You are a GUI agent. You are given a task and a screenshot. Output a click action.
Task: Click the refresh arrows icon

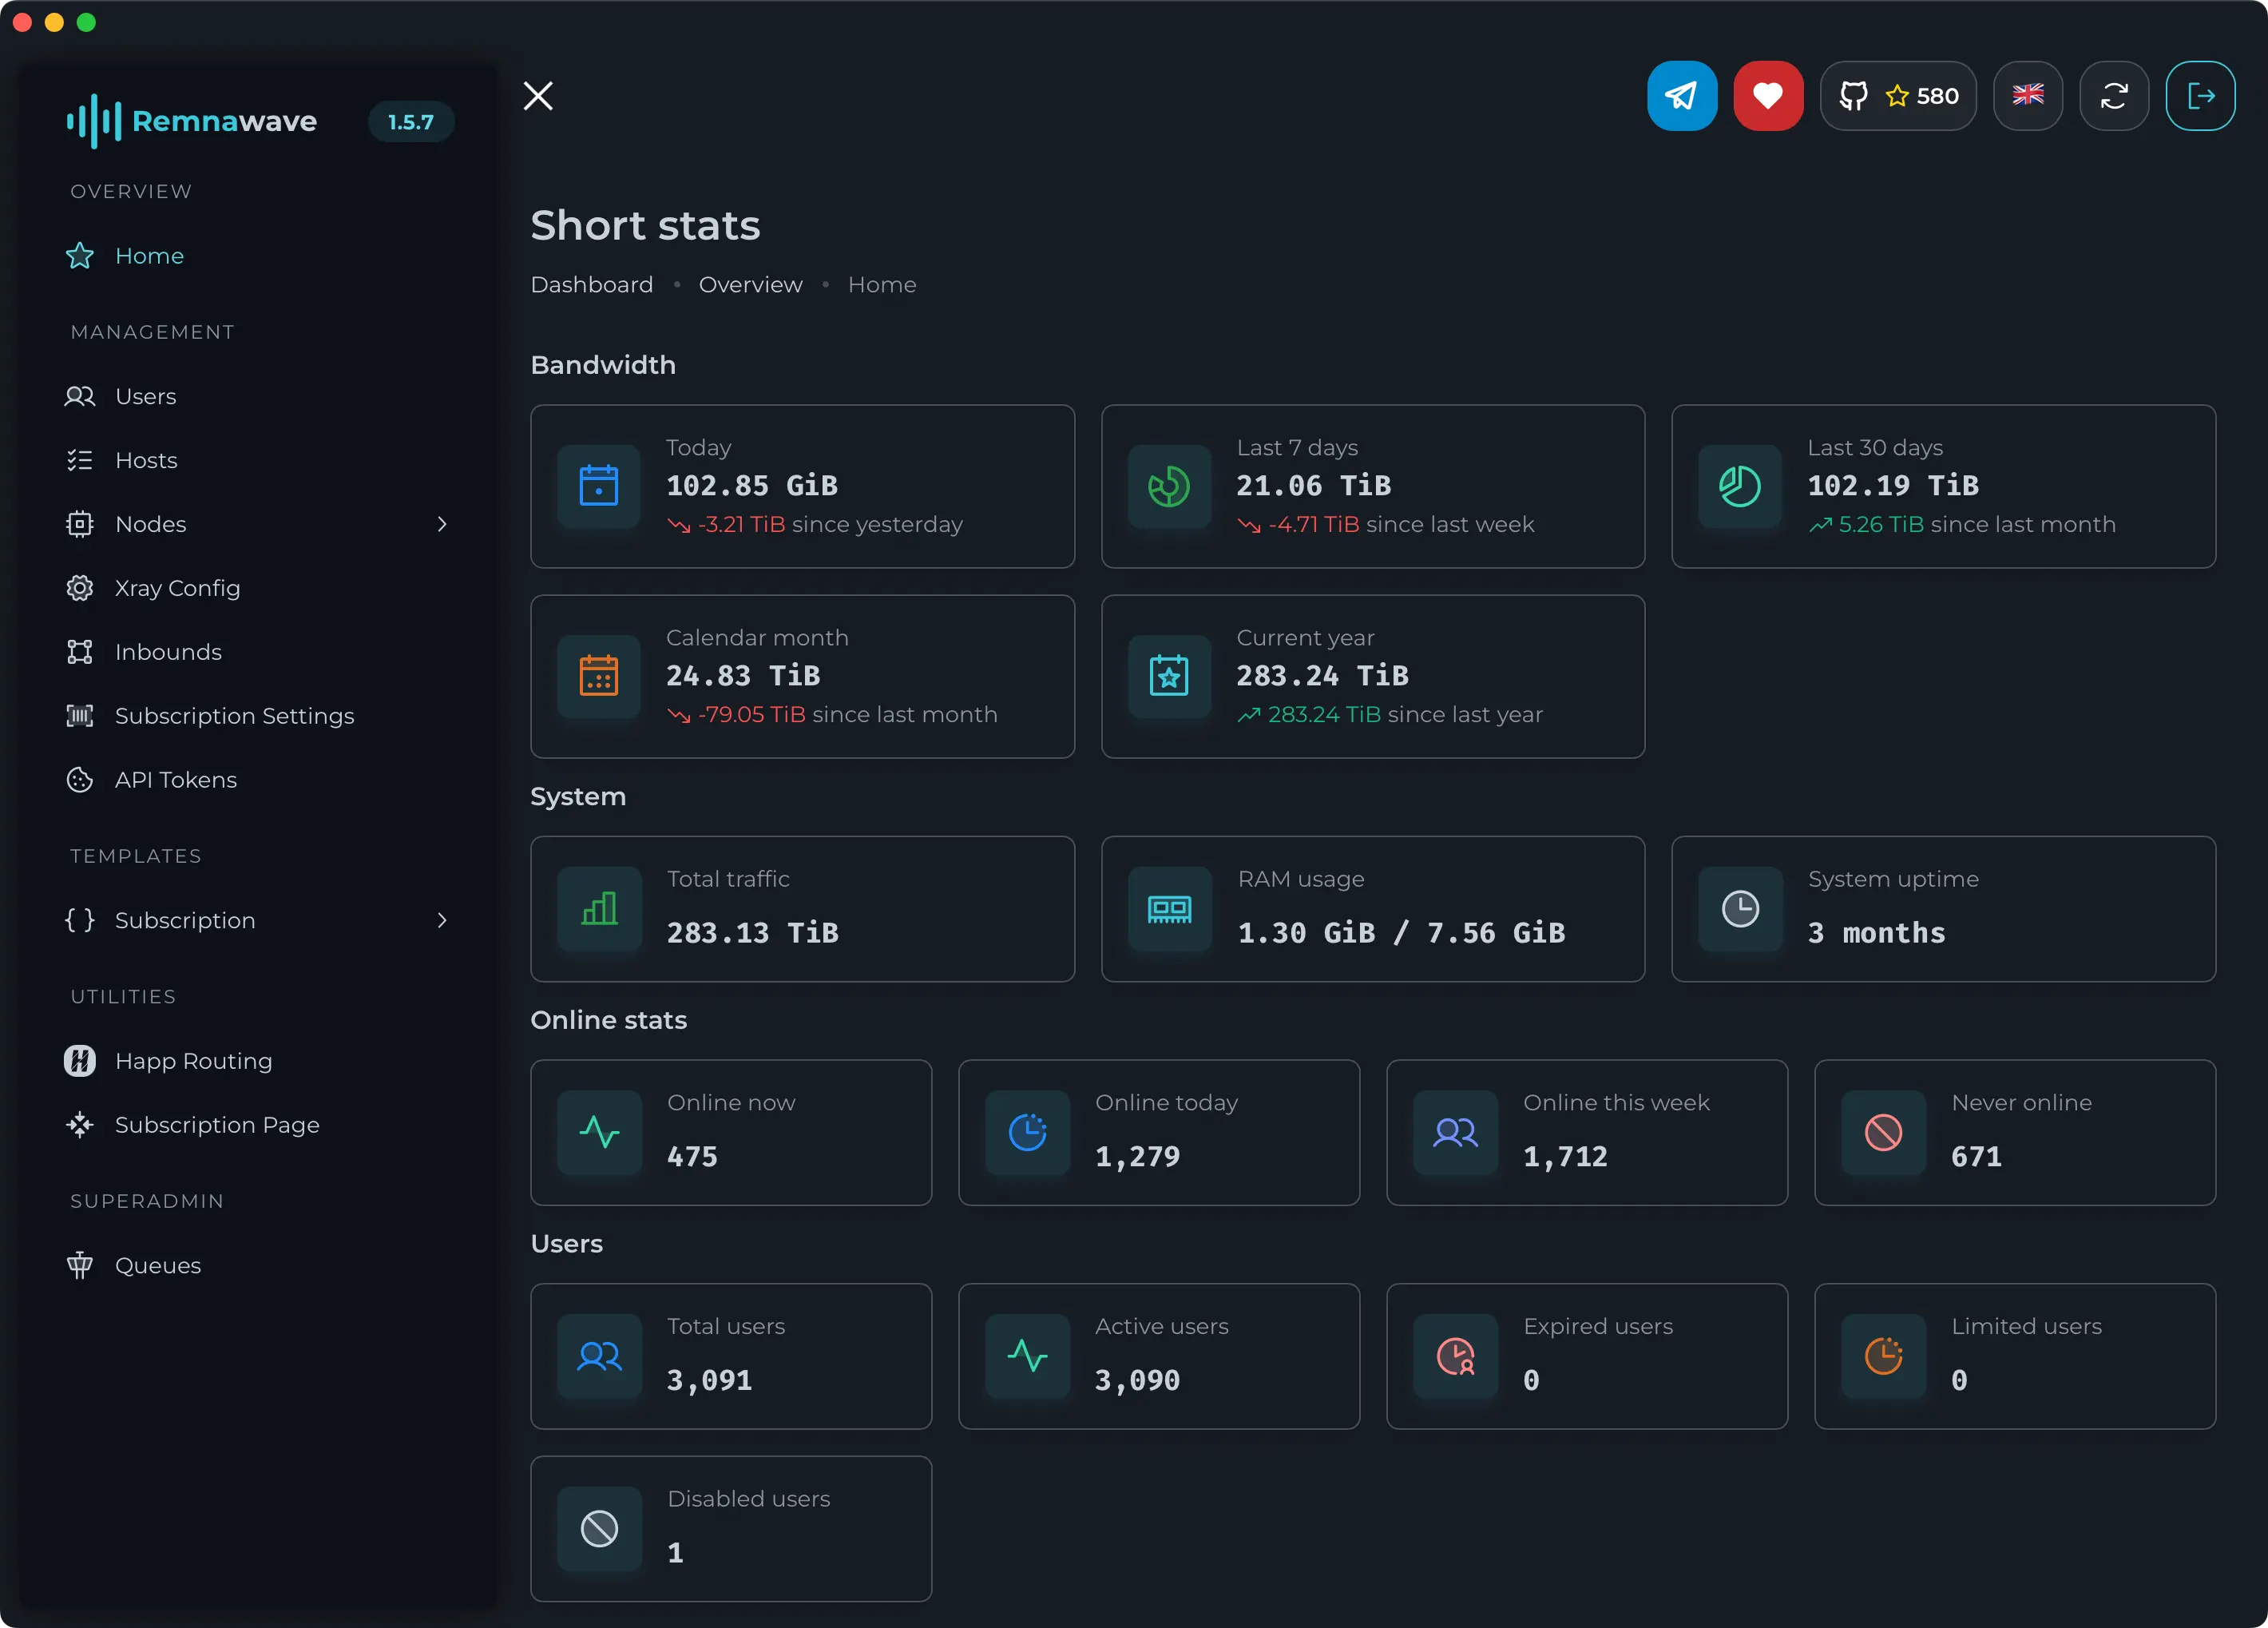tap(2113, 96)
